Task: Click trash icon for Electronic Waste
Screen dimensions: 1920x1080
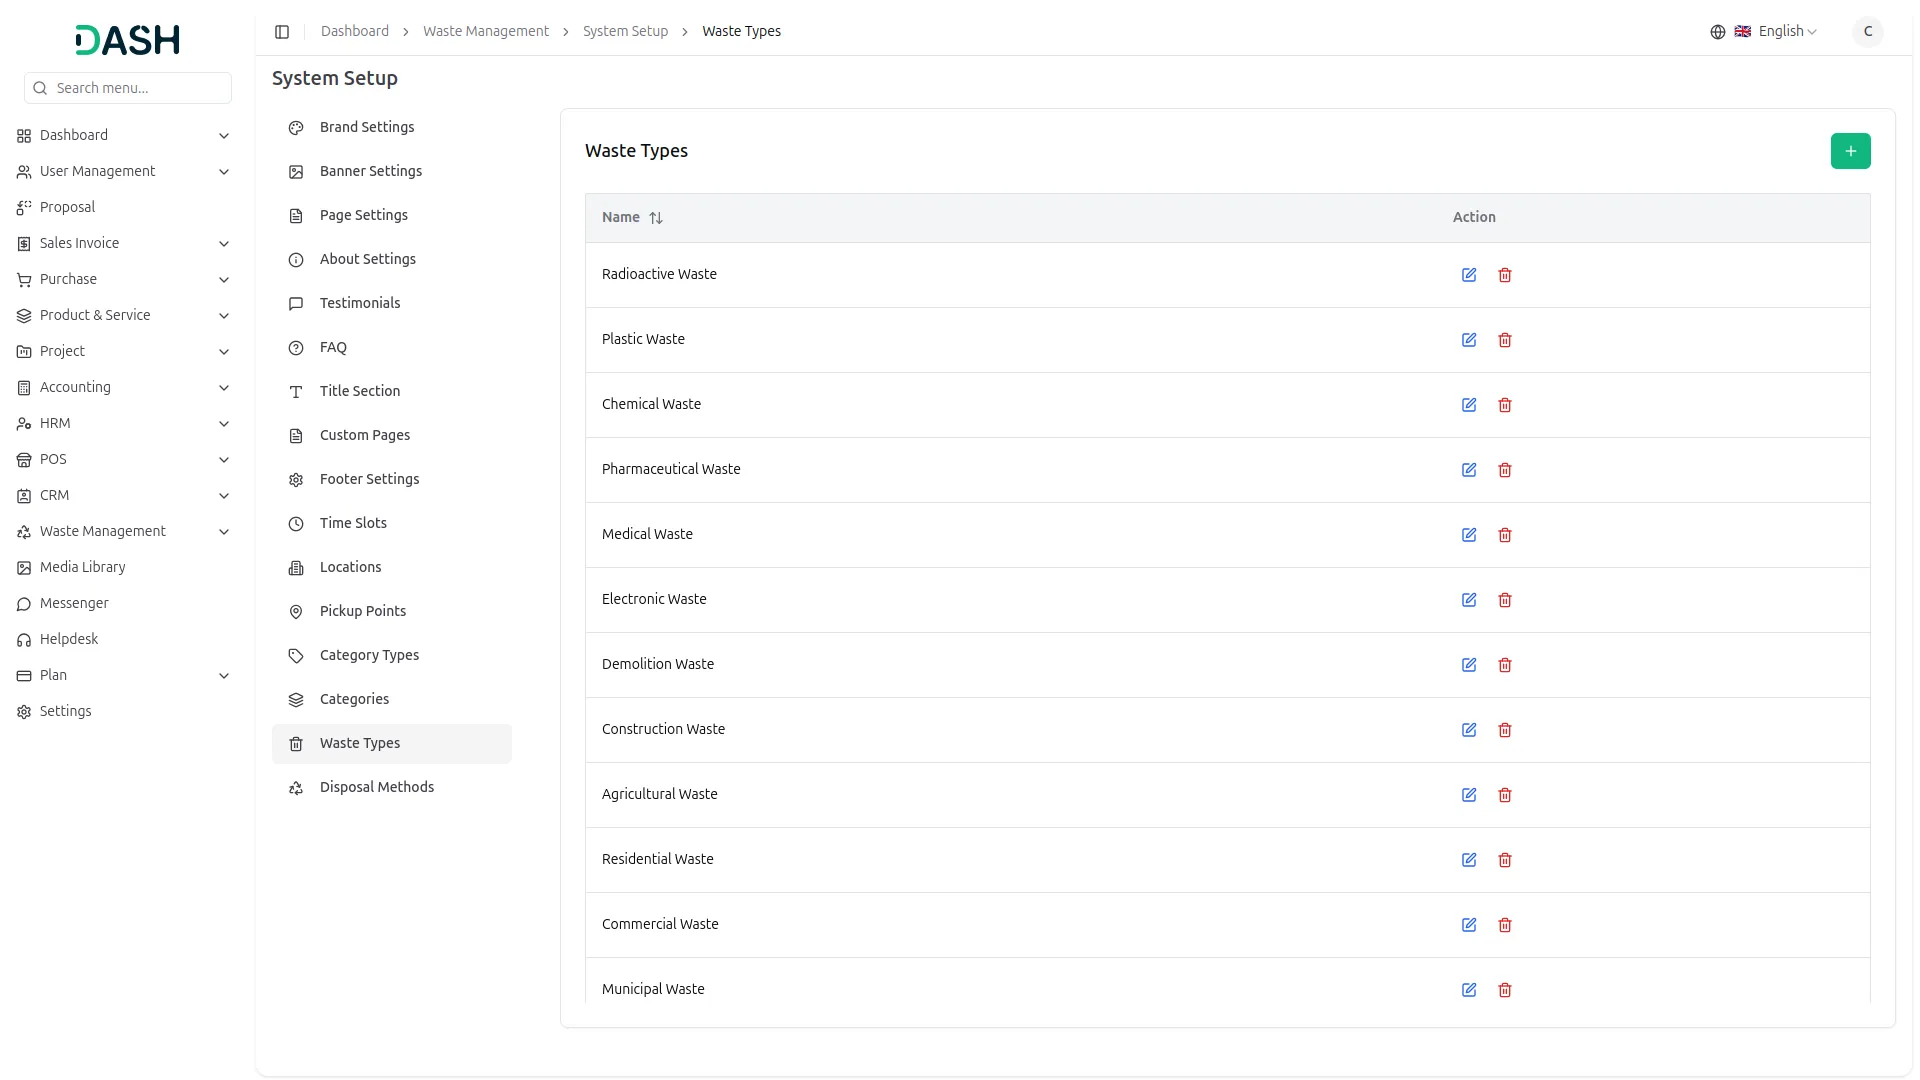Action: point(1505,600)
